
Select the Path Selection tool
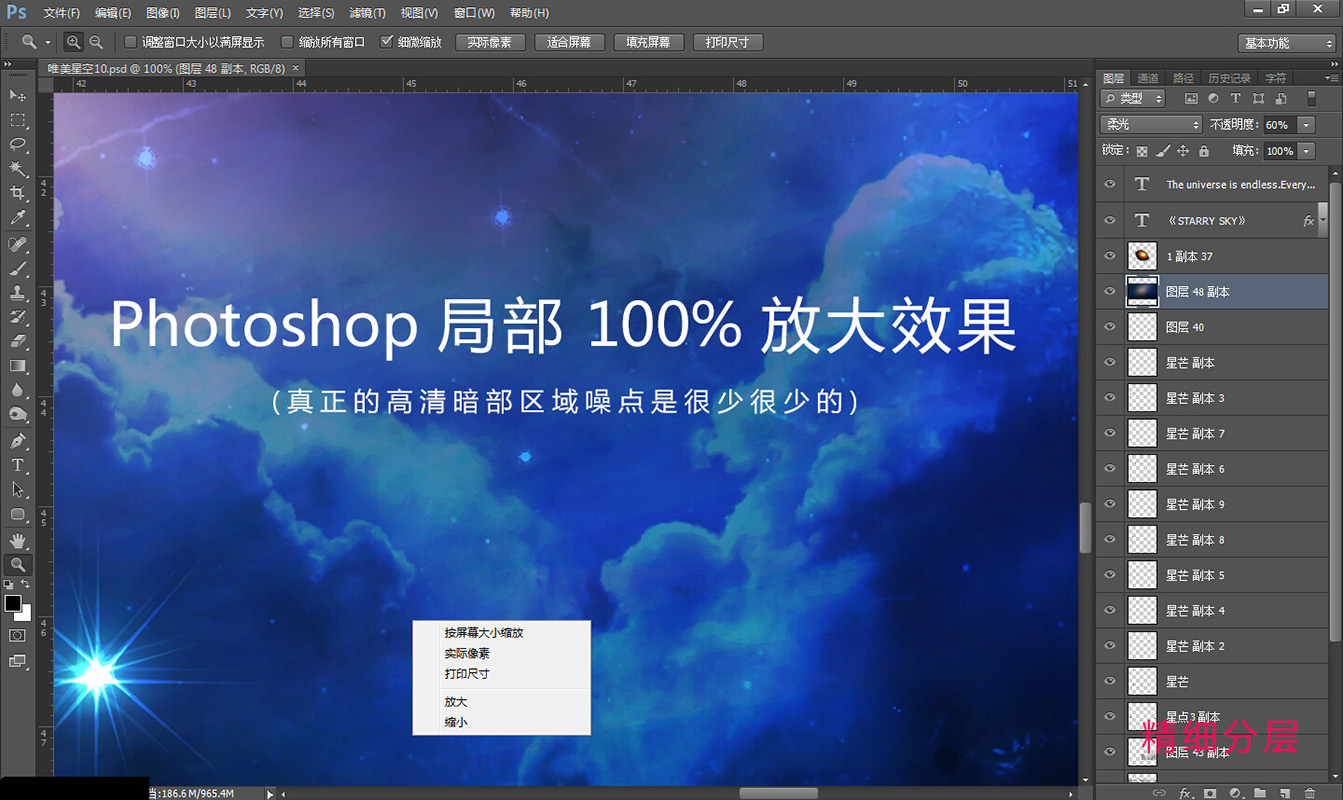click(x=18, y=490)
